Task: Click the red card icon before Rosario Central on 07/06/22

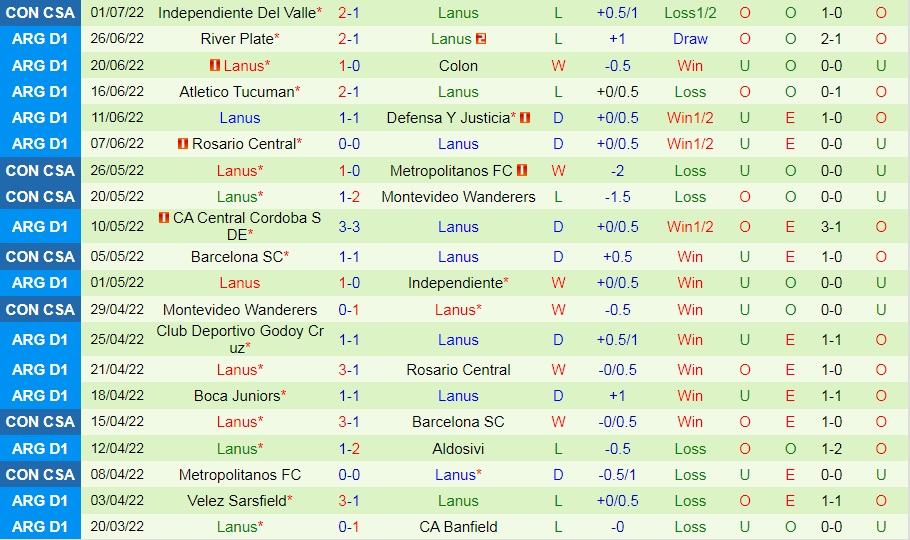Action: coord(182,143)
